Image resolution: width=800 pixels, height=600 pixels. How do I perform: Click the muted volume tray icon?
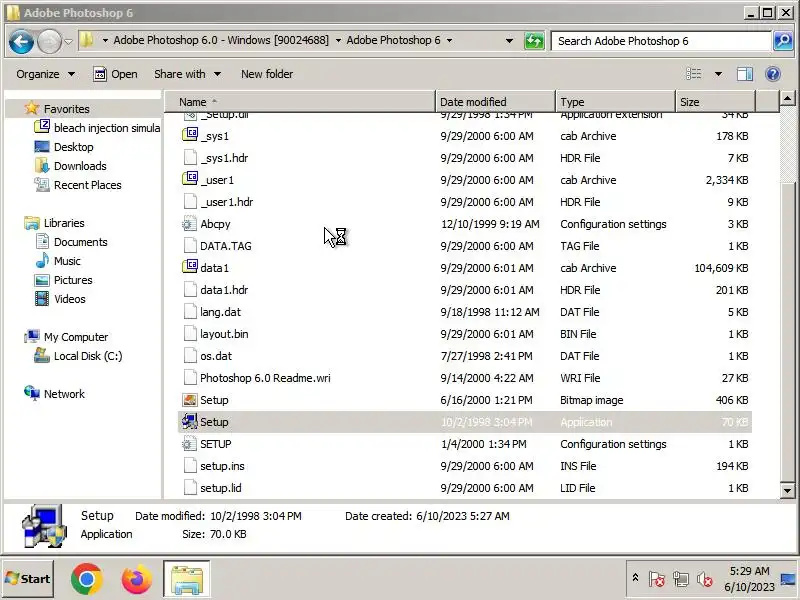[705, 579]
